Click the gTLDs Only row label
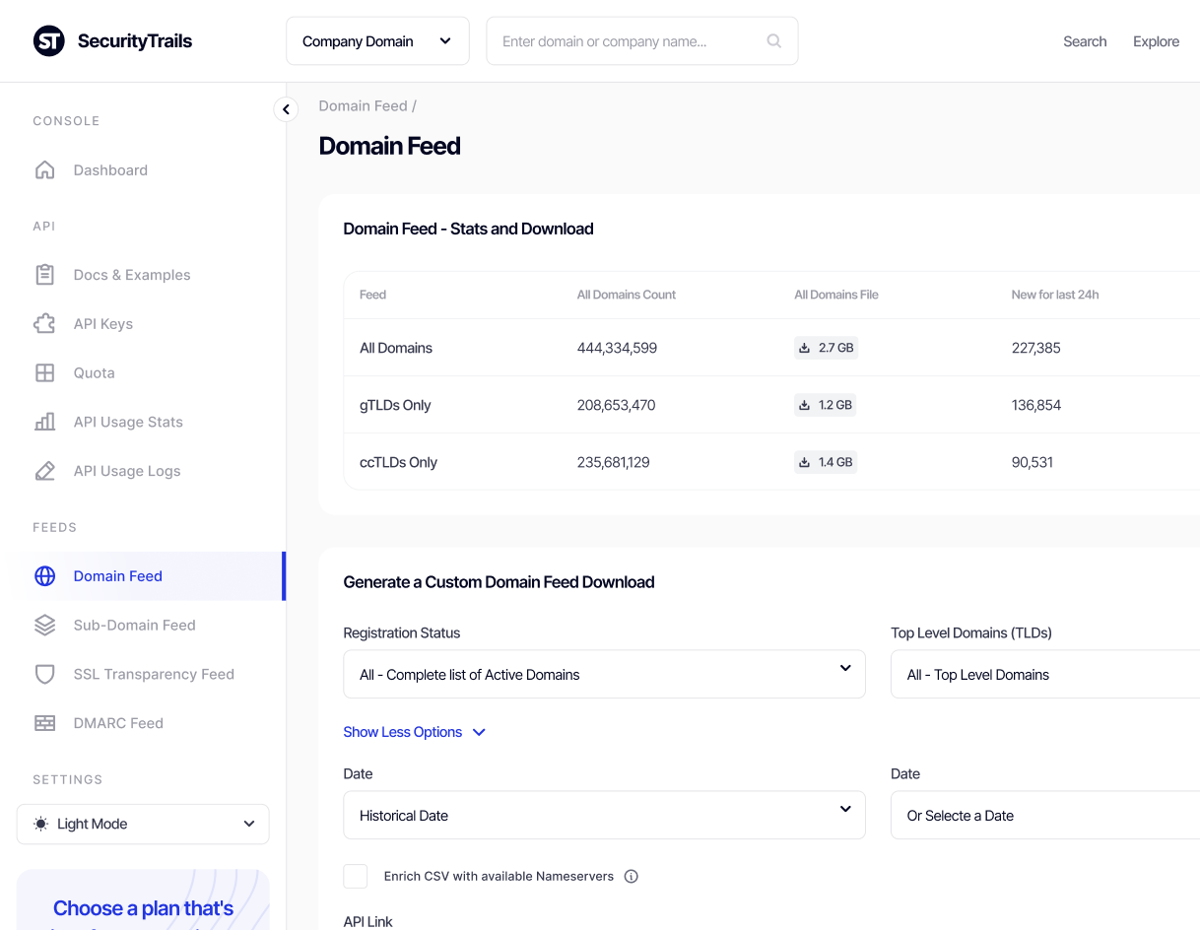 click(396, 405)
